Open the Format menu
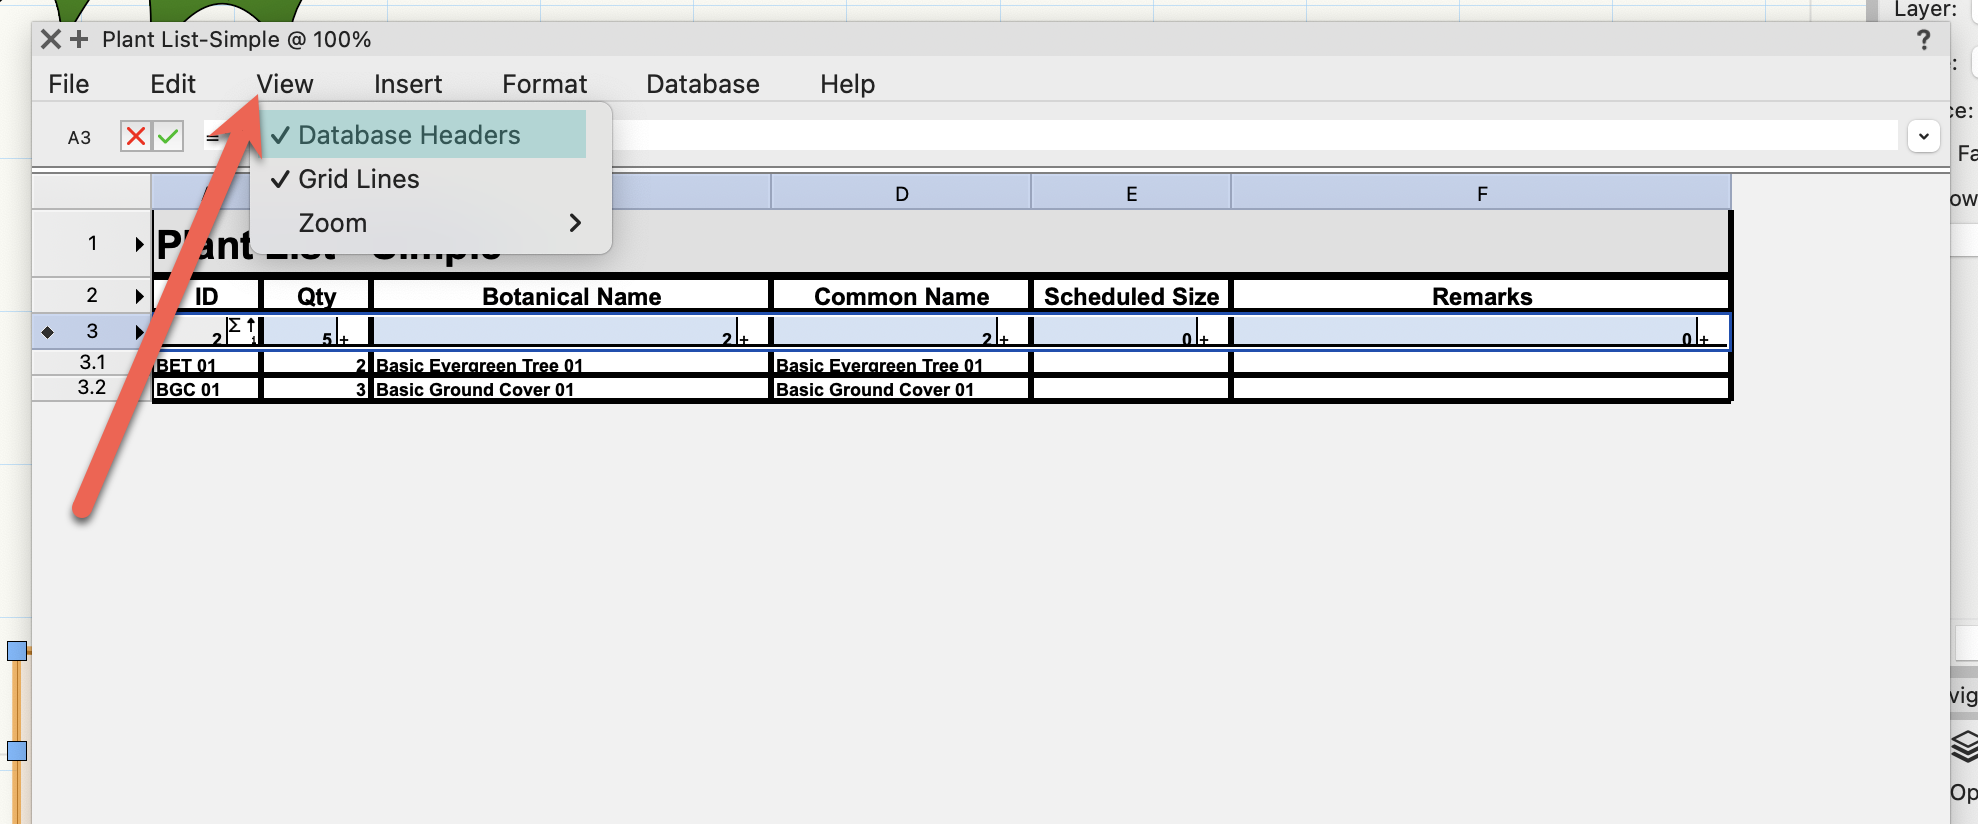Screen dimensions: 1978x824 544,84
